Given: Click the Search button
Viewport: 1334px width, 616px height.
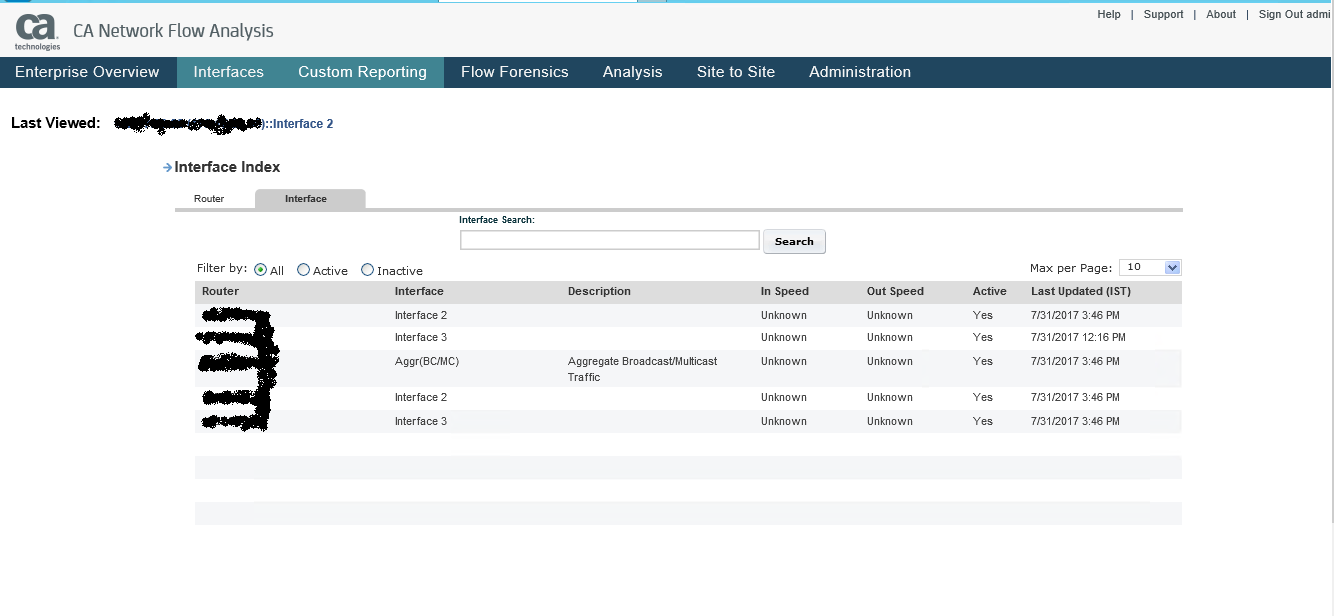Looking at the screenshot, I should pyautogui.click(x=794, y=241).
